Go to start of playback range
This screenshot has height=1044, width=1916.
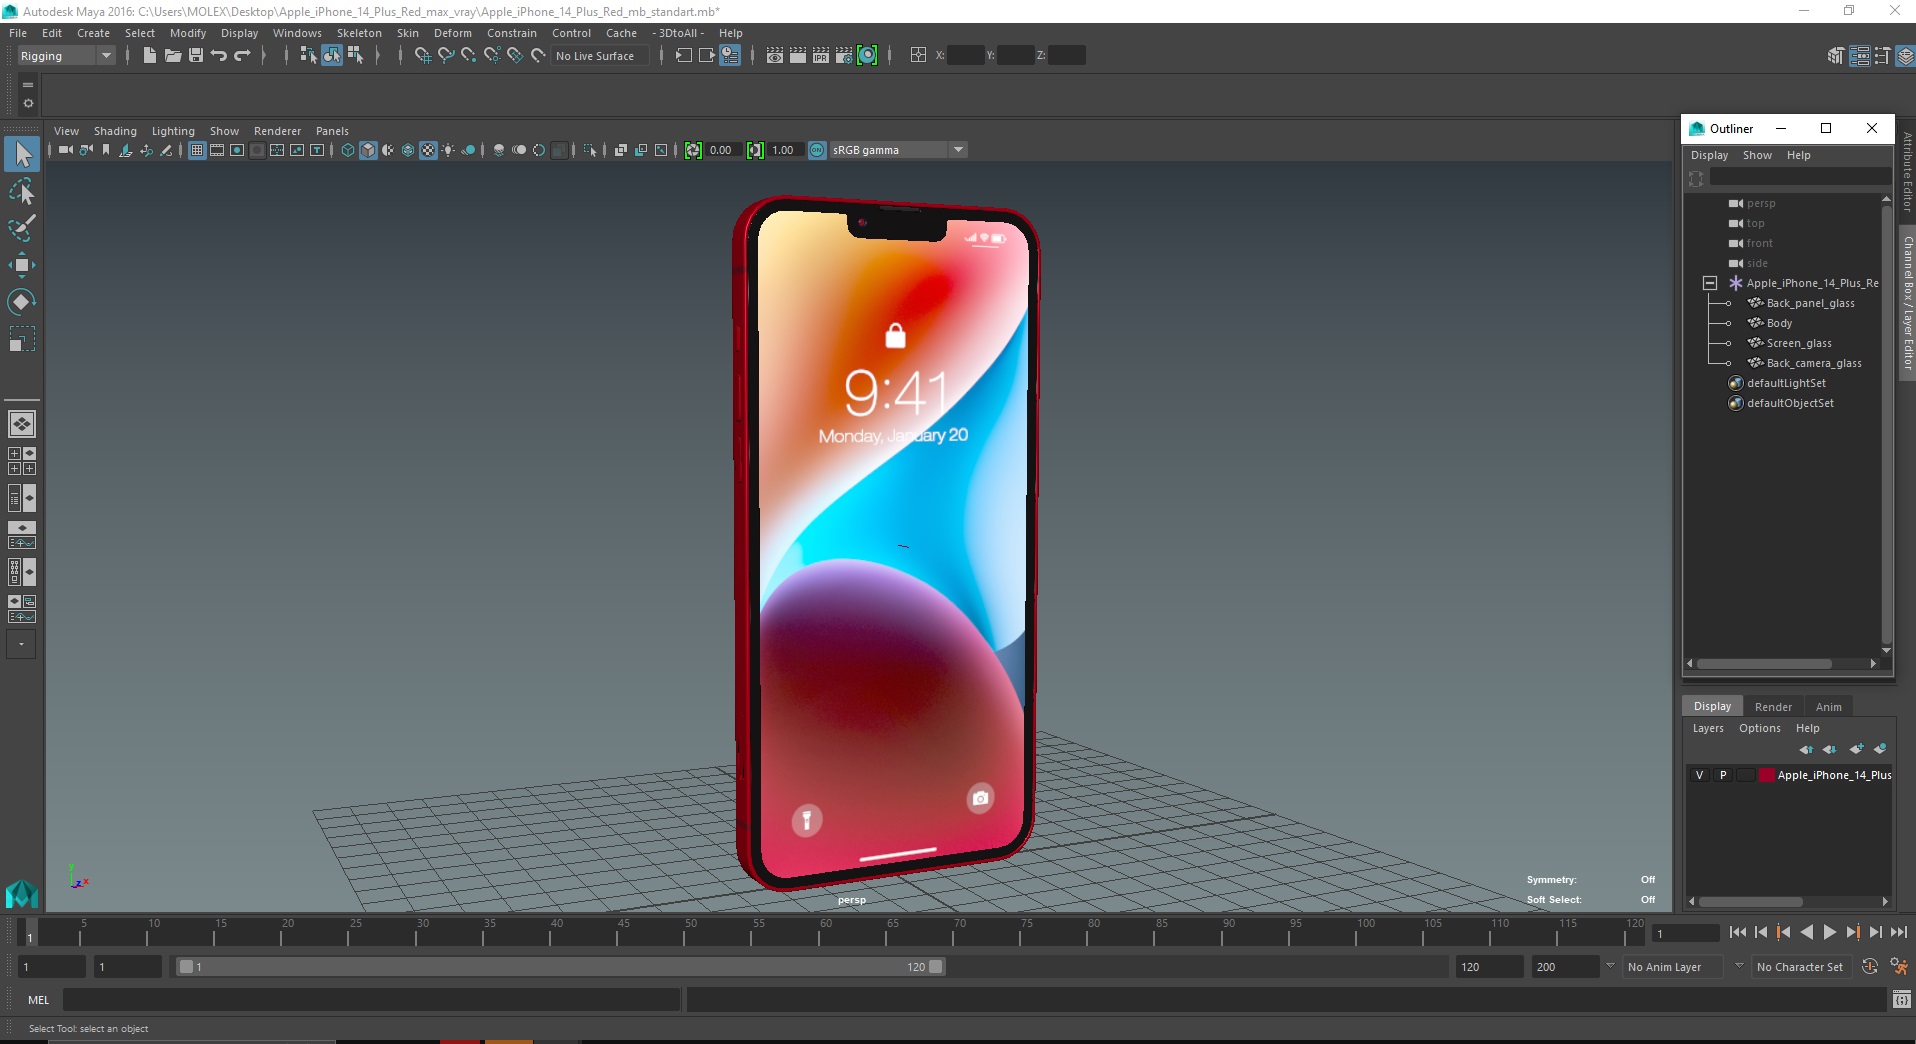[x=1738, y=932]
